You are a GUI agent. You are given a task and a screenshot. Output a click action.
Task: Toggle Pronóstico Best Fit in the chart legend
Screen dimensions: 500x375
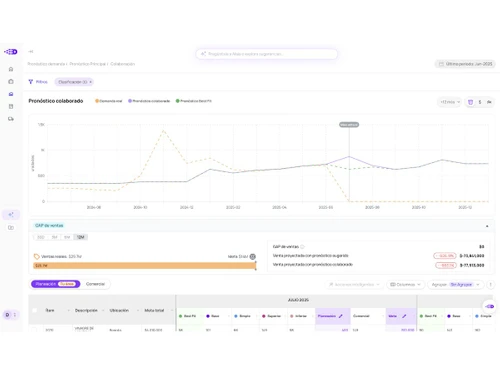click(194, 101)
